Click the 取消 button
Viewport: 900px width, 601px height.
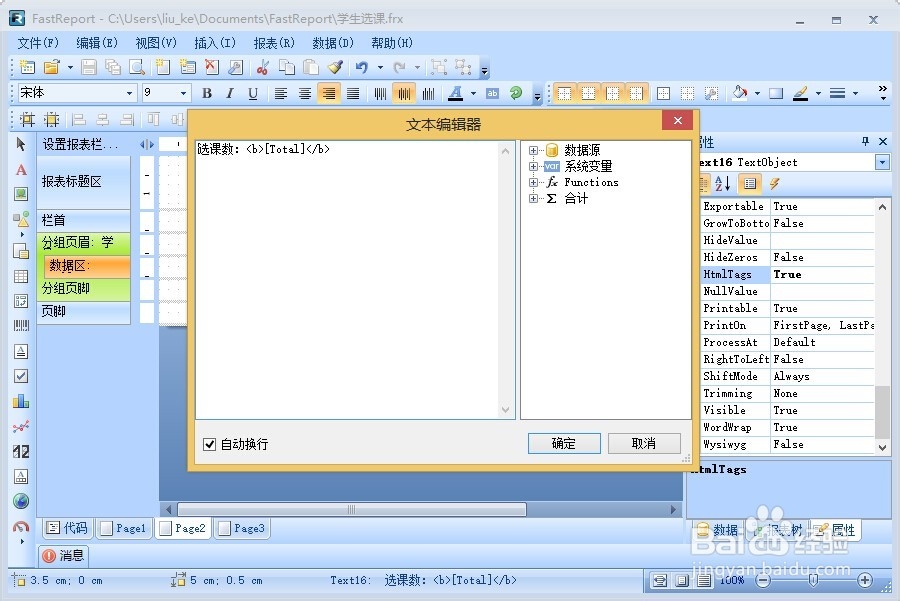click(x=645, y=443)
